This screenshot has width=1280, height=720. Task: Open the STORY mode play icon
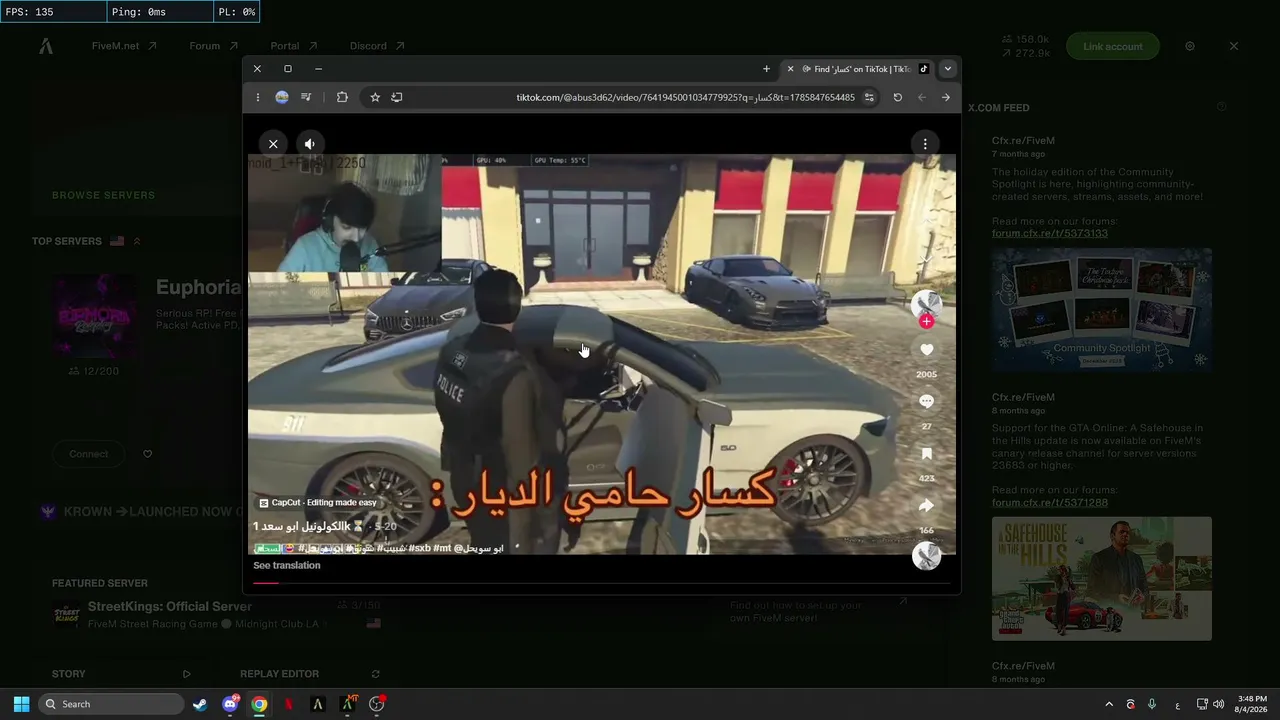coord(186,674)
